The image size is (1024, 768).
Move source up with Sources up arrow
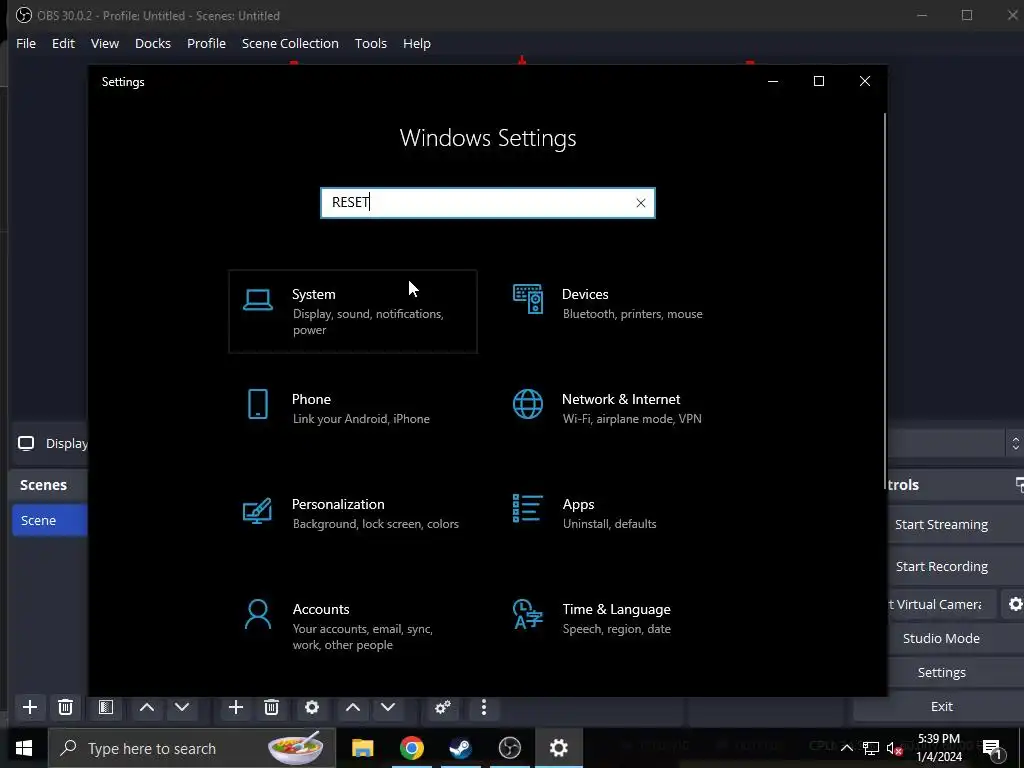pyautogui.click(x=353, y=707)
